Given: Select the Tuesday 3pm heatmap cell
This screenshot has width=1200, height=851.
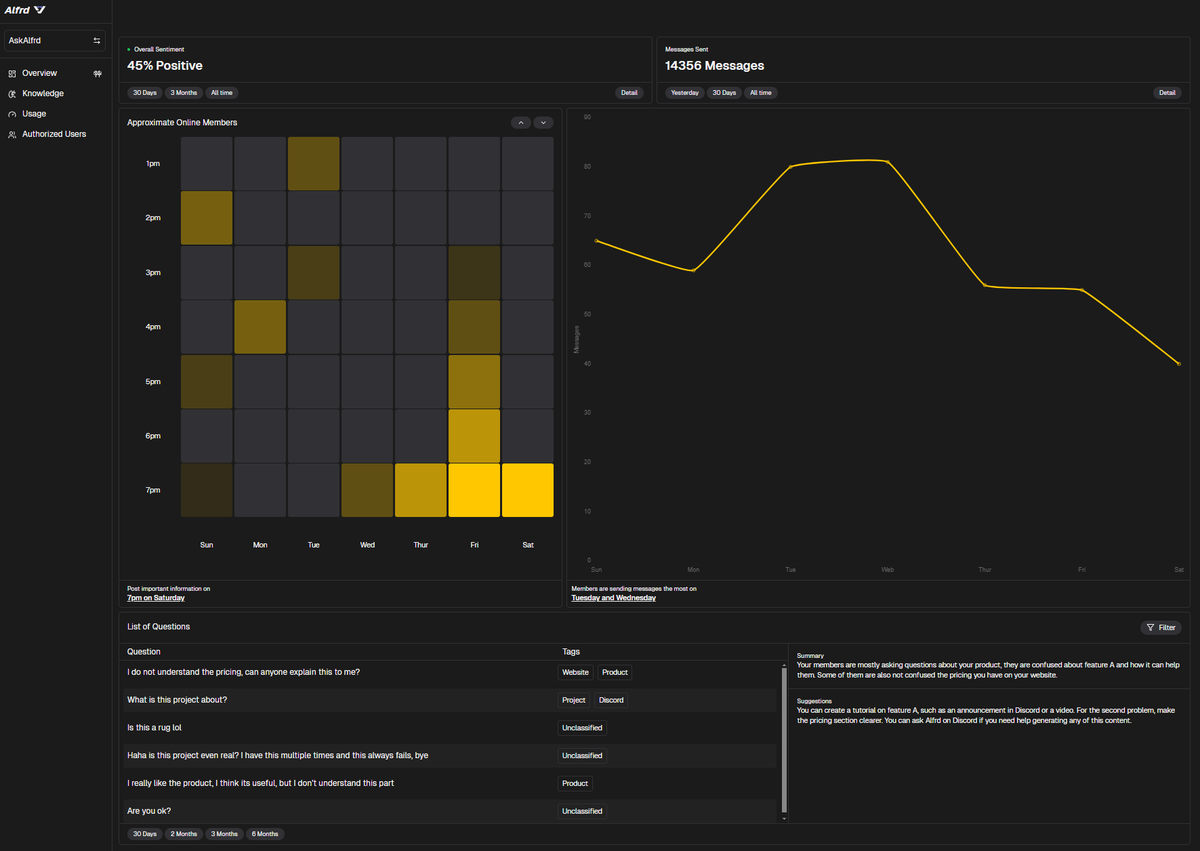Looking at the screenshot, I should (314, 272).
